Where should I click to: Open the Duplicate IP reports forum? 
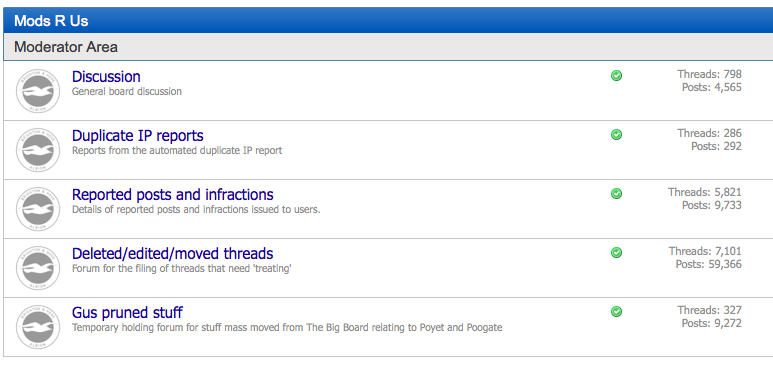[138, 136]
